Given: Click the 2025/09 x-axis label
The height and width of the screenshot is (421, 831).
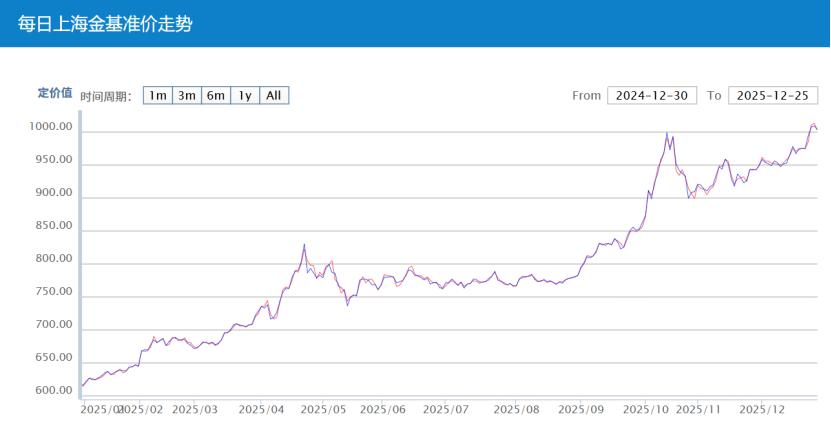Looking at the screenshot, I should coord(580,409).
